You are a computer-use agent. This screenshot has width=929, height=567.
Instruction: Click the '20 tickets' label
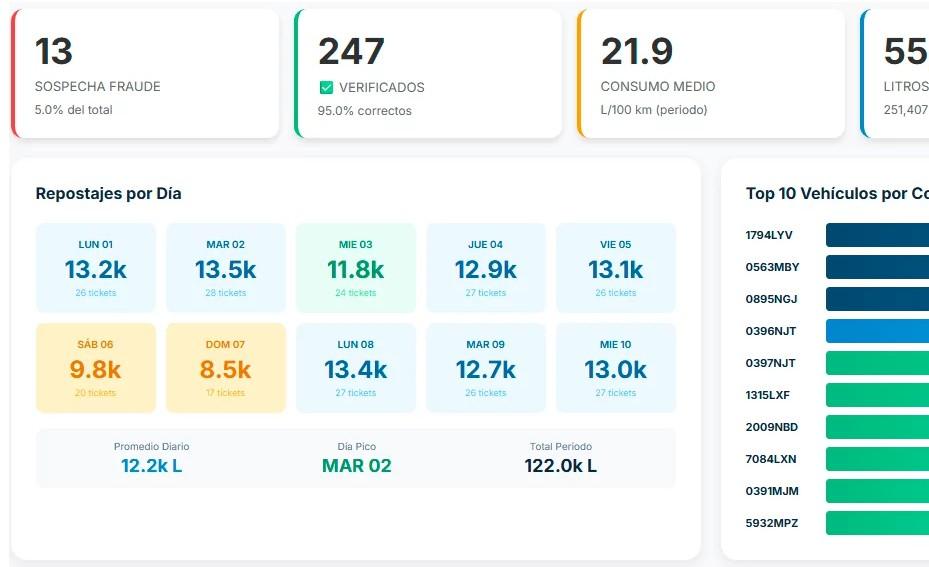(95, 393)
